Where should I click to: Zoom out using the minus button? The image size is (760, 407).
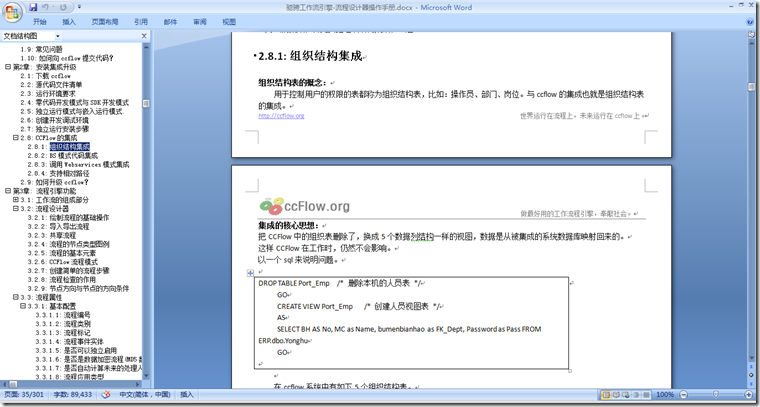(683, 395)
